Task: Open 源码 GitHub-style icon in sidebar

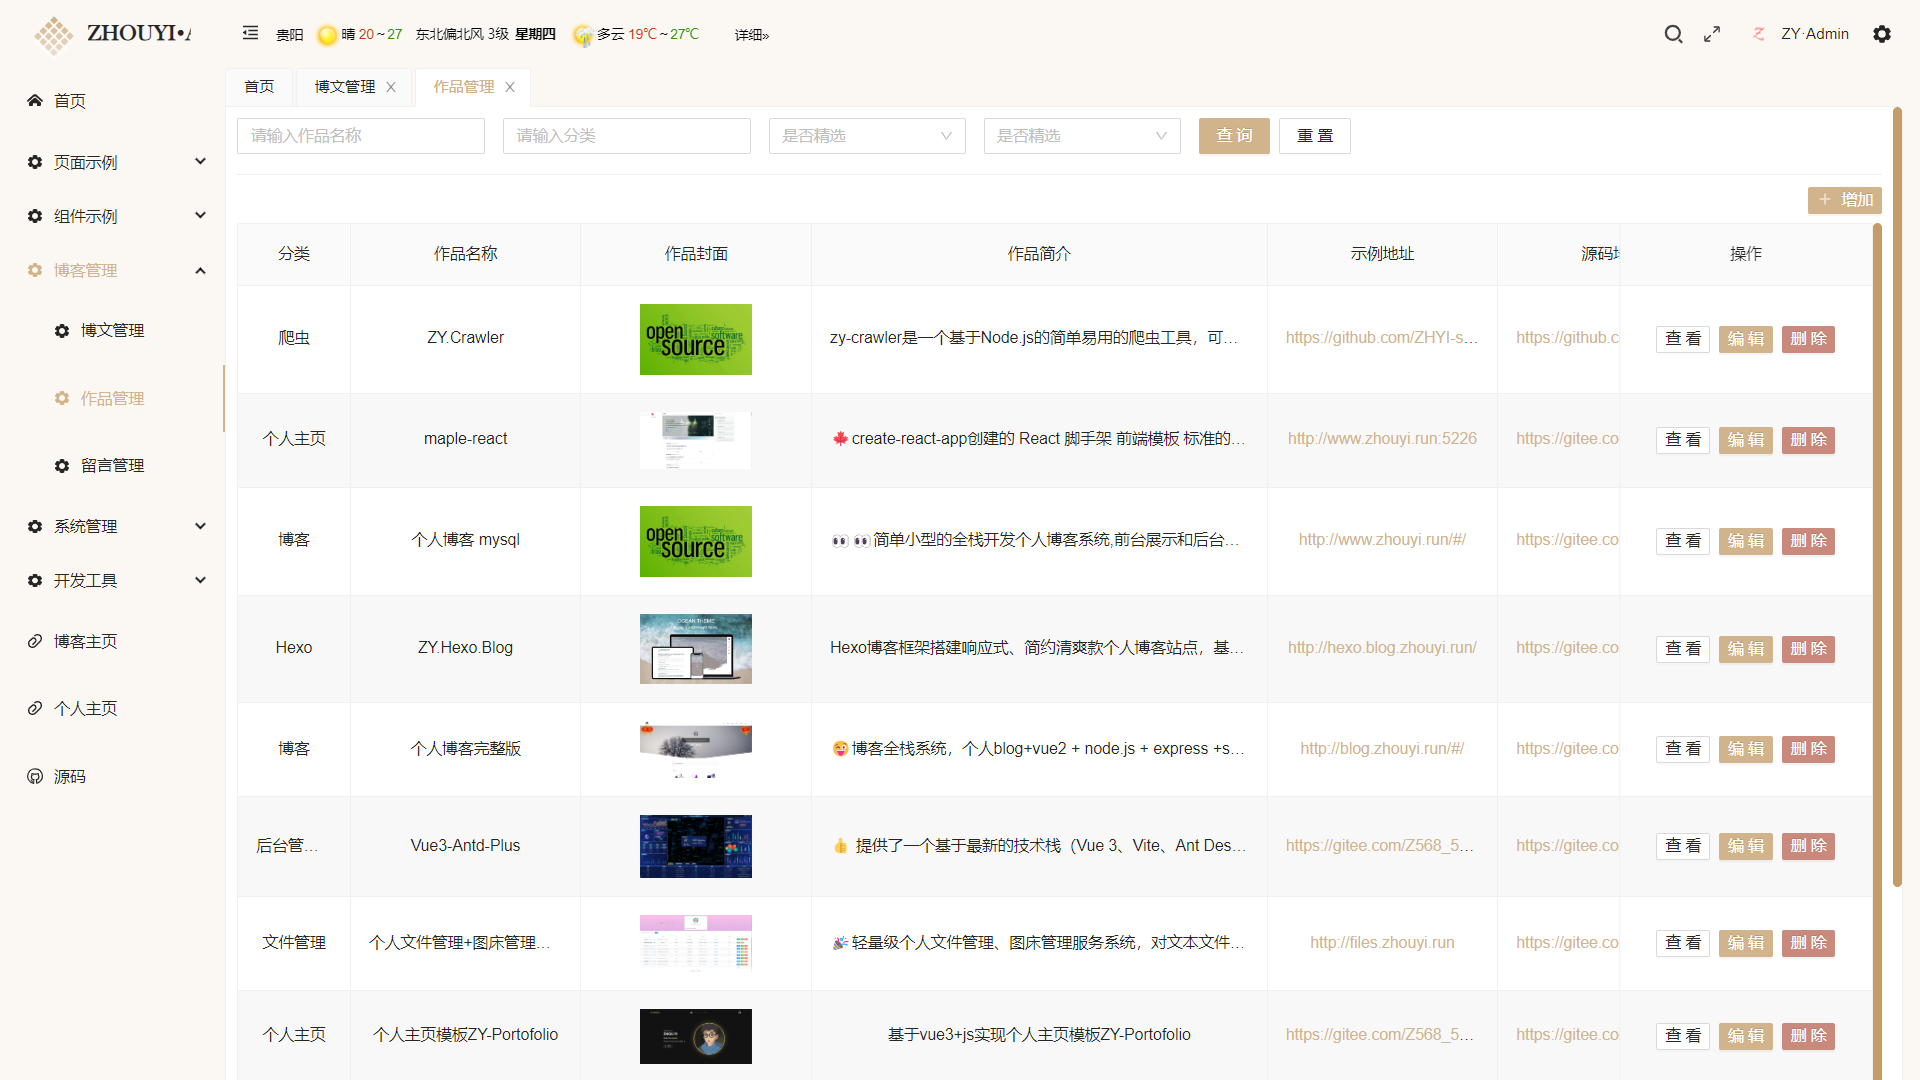Action: (x=35, y=776)
